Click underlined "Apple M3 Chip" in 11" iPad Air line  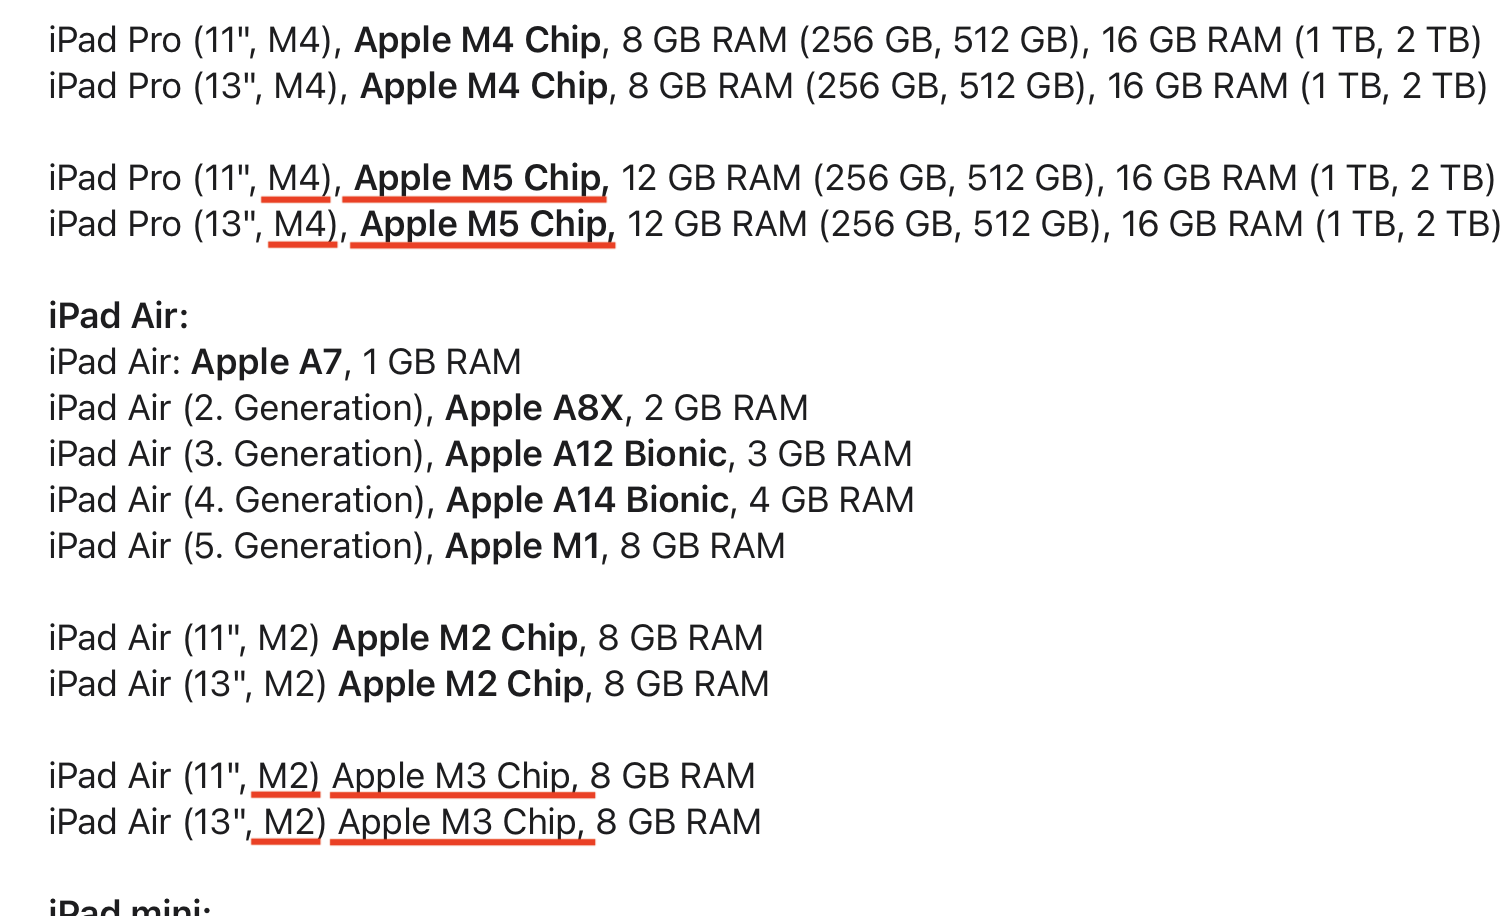[451, 776]
